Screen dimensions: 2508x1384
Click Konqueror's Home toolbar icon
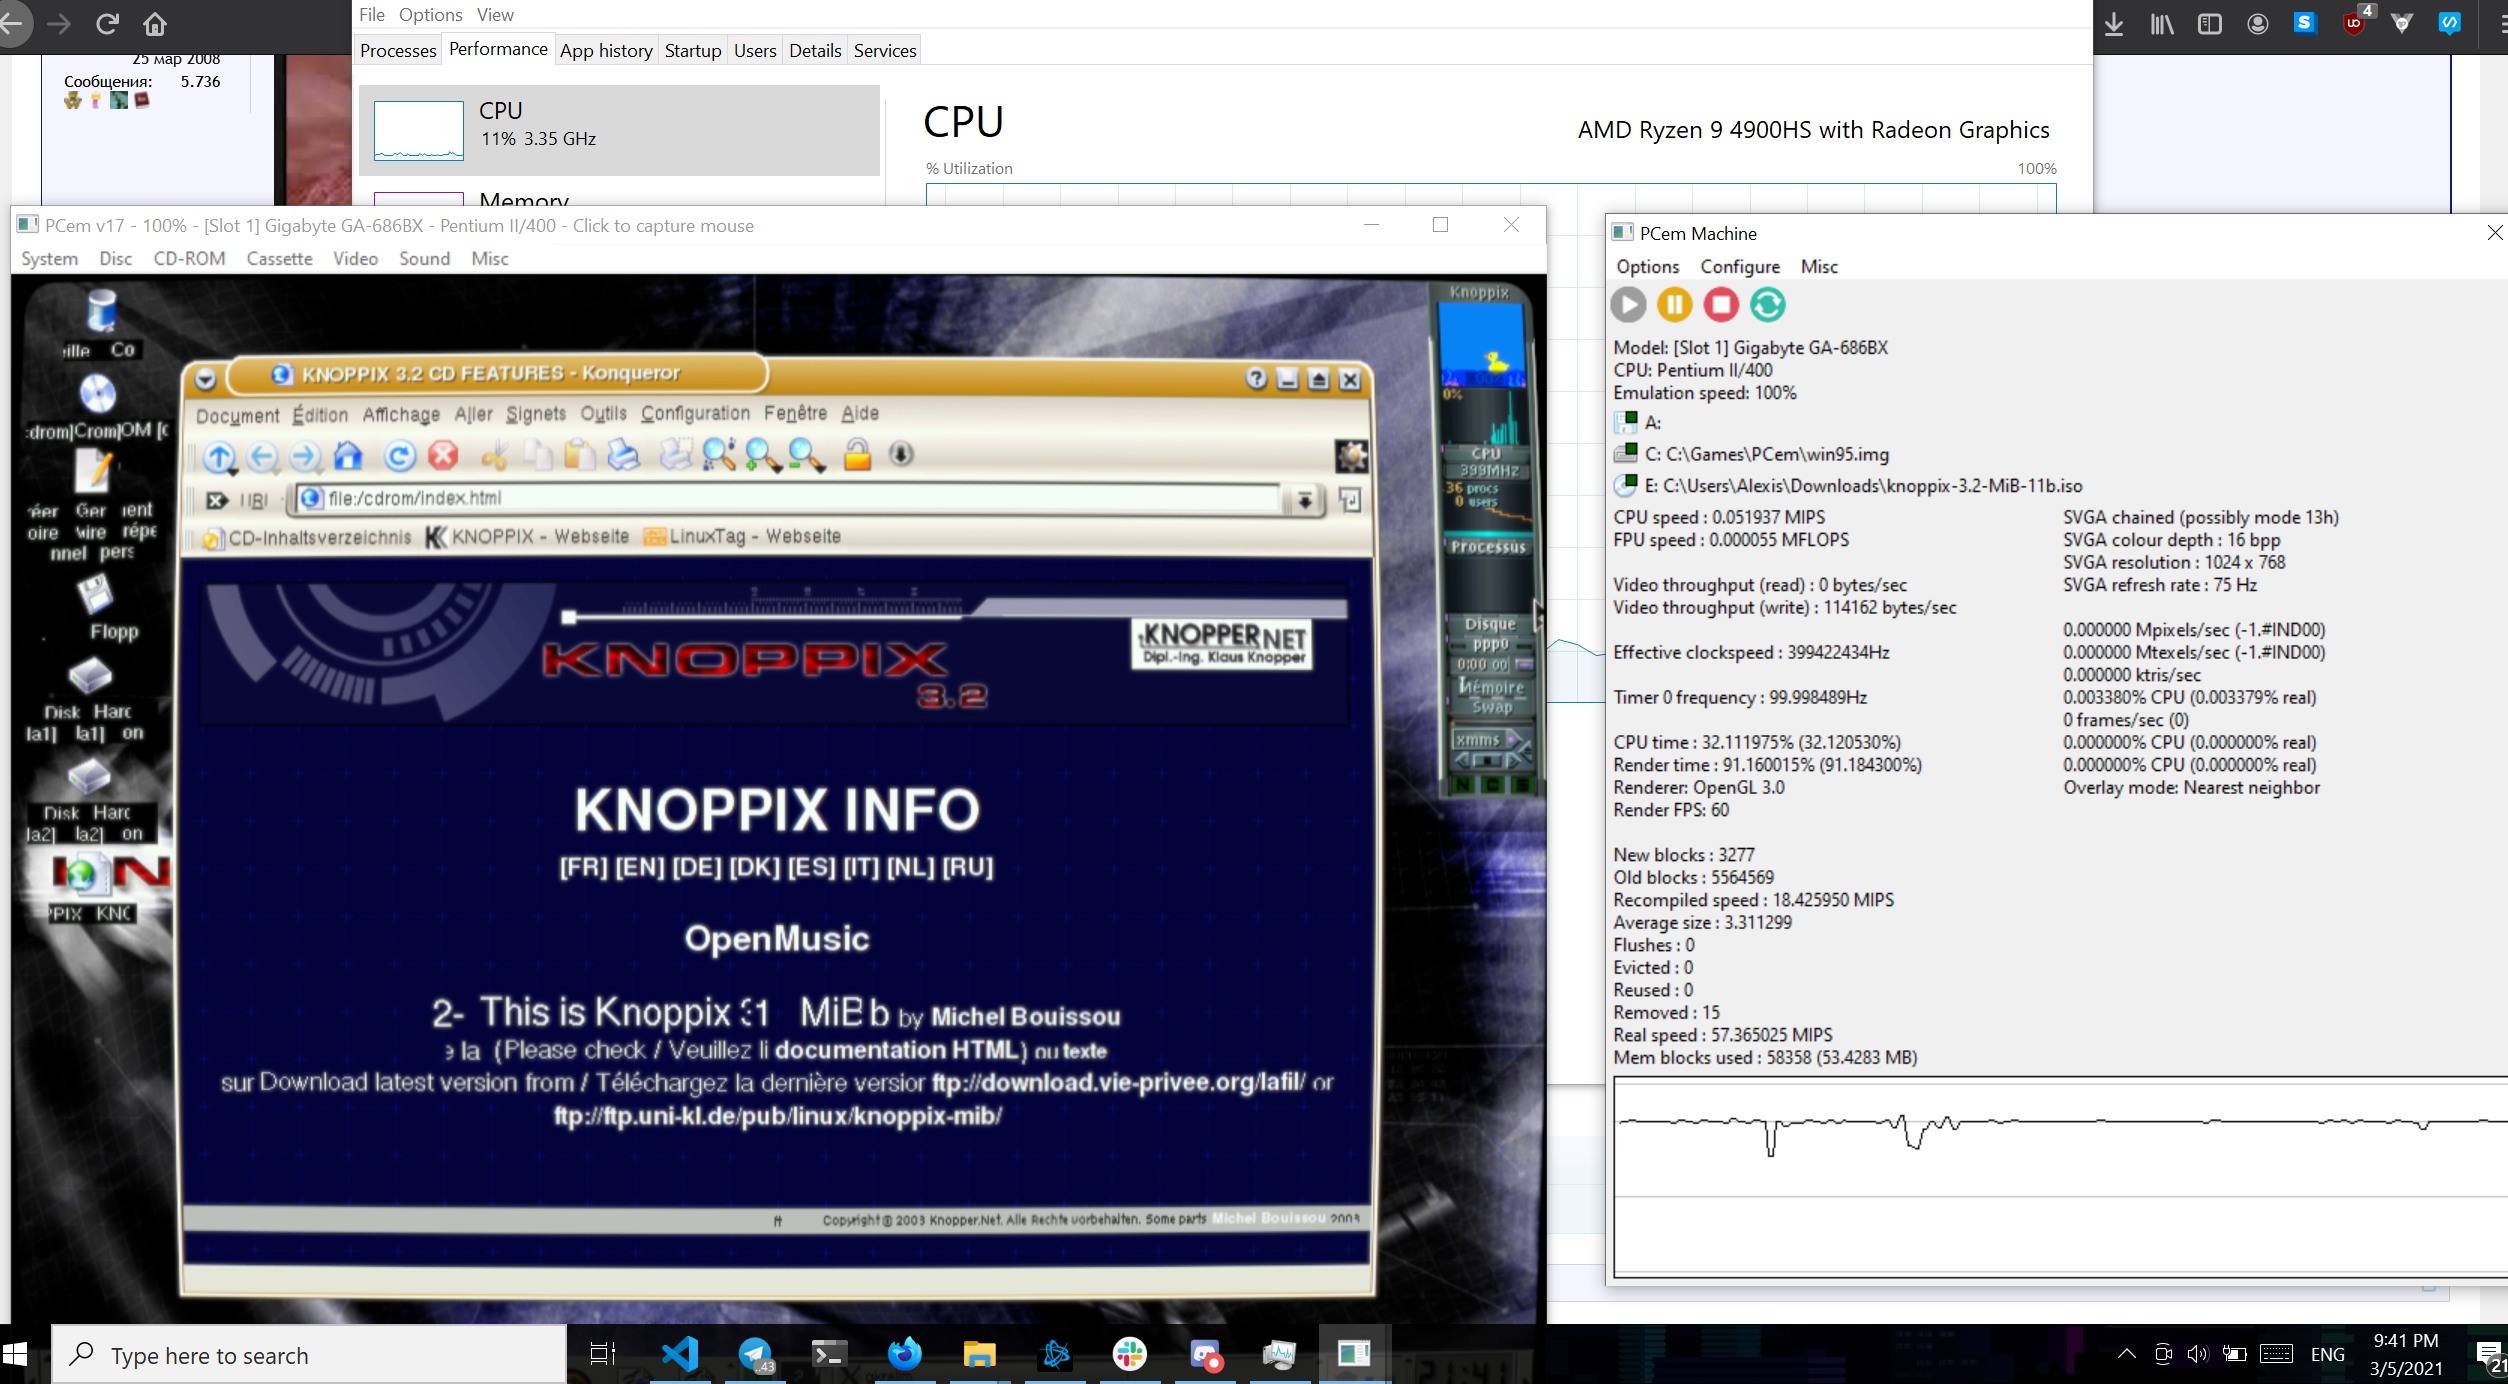[348, 456]
